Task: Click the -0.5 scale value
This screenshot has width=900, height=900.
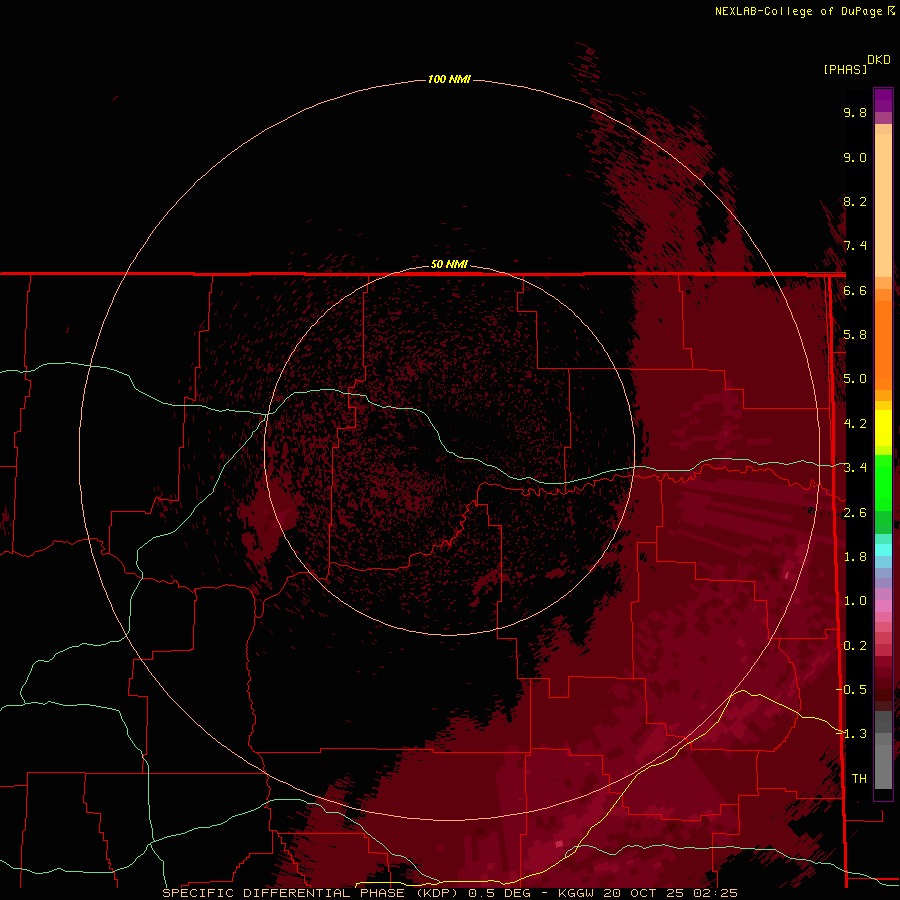Action: point(852,690)
